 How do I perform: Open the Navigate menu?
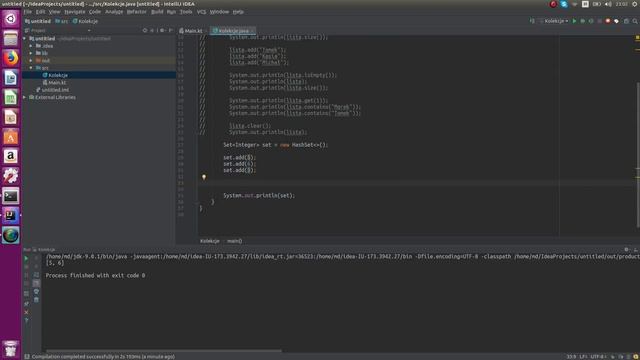75,12
